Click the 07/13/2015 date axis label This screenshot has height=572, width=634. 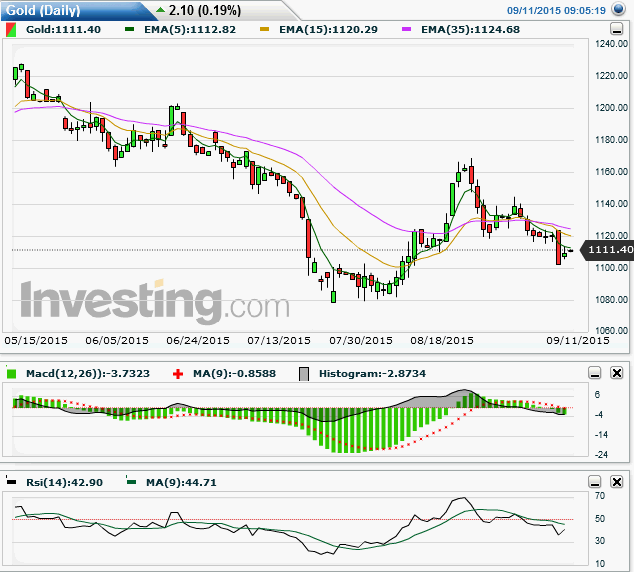279,341
